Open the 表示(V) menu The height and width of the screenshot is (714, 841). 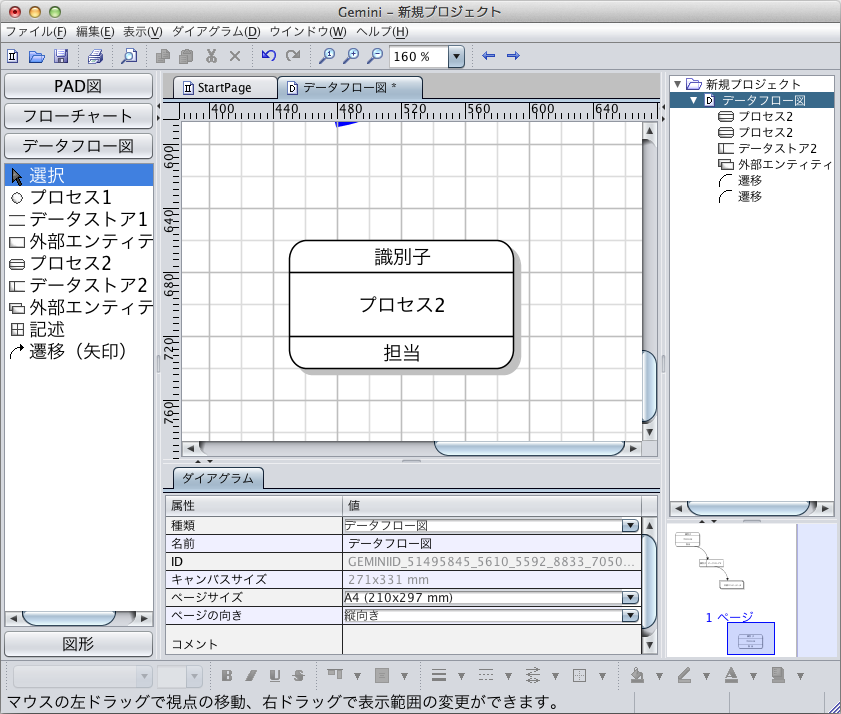coord(143,32)
